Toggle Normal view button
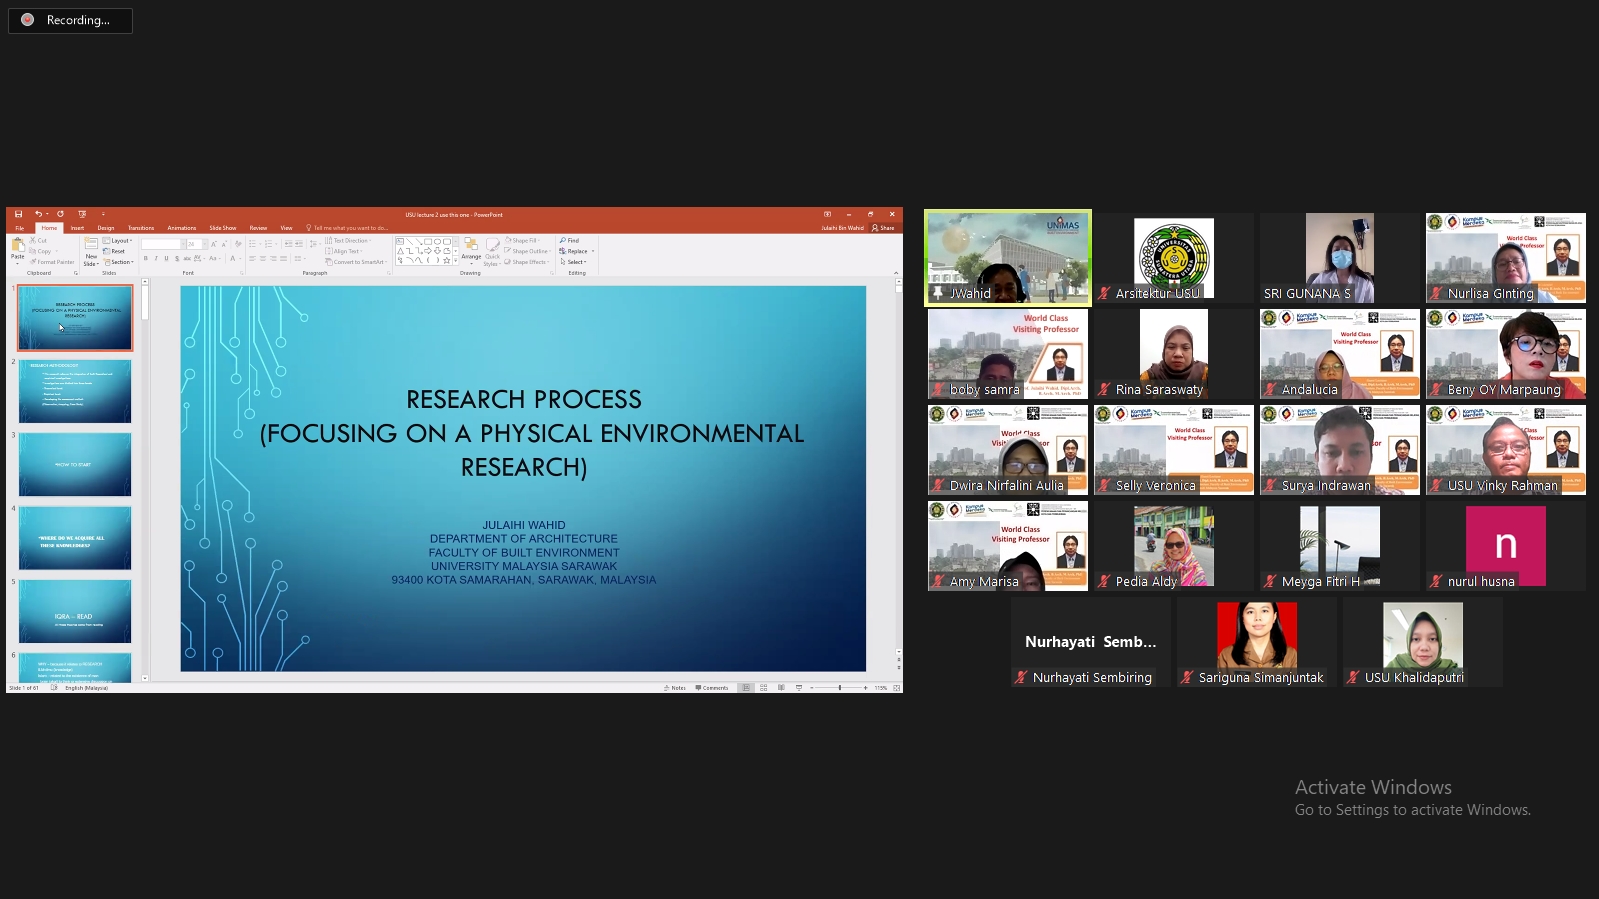This screenshot has height=899, width=1599. [x=746, y=688]
